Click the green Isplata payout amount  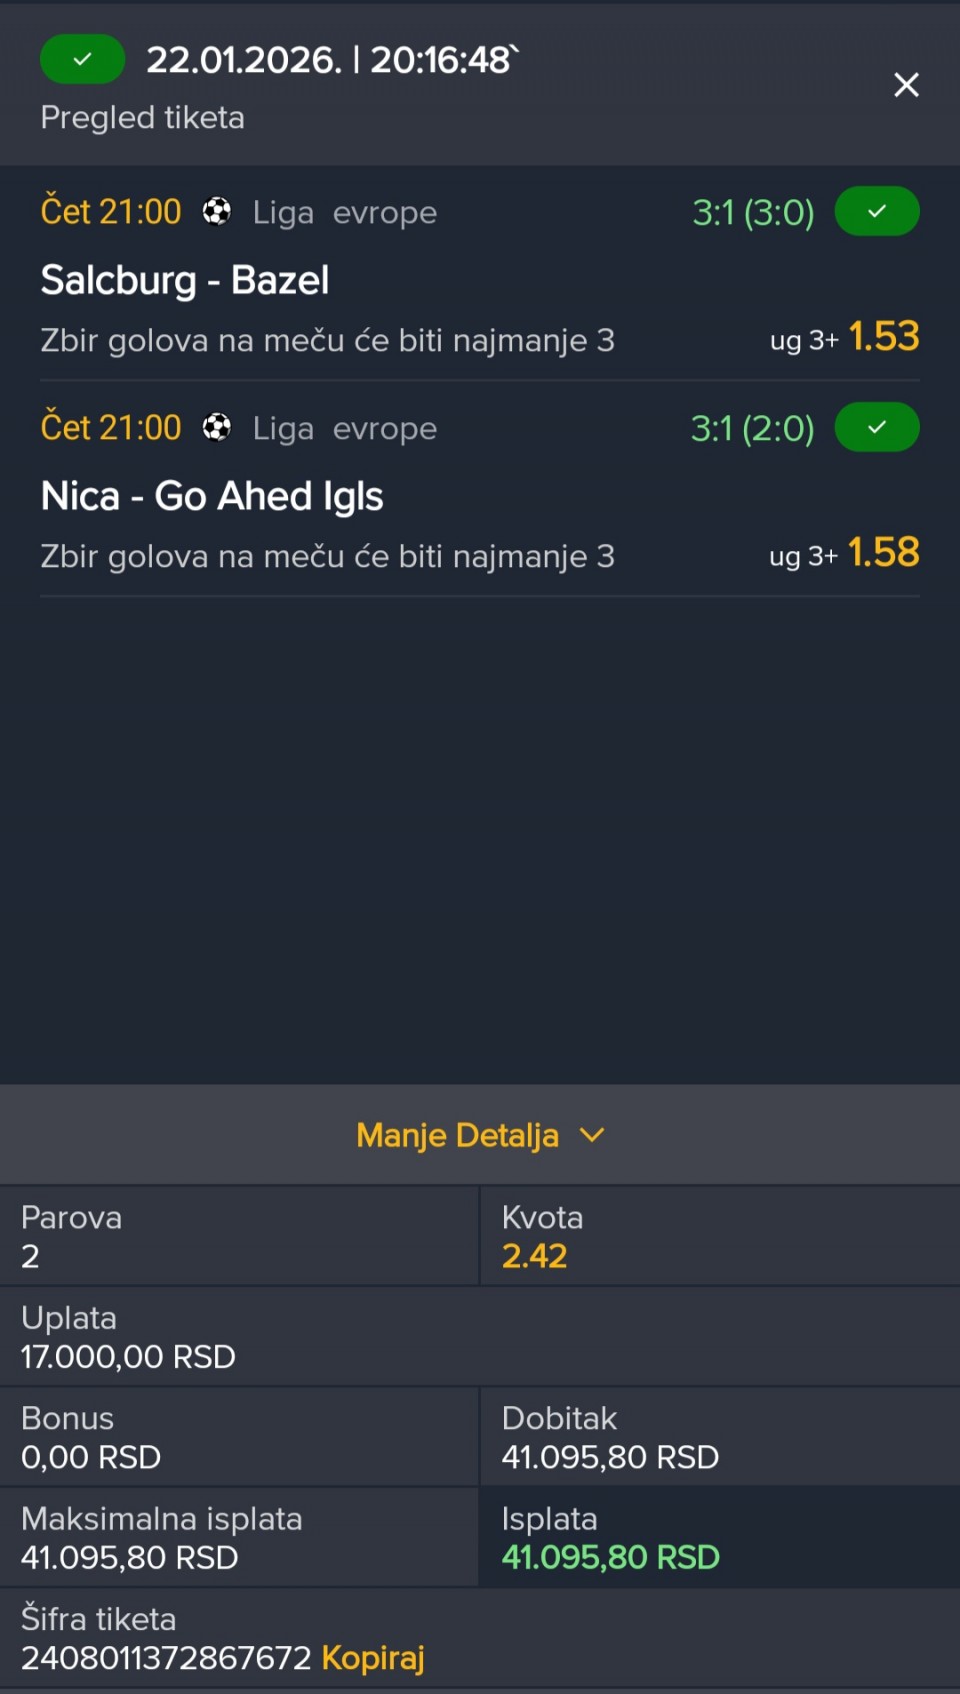pos(610,1557)
